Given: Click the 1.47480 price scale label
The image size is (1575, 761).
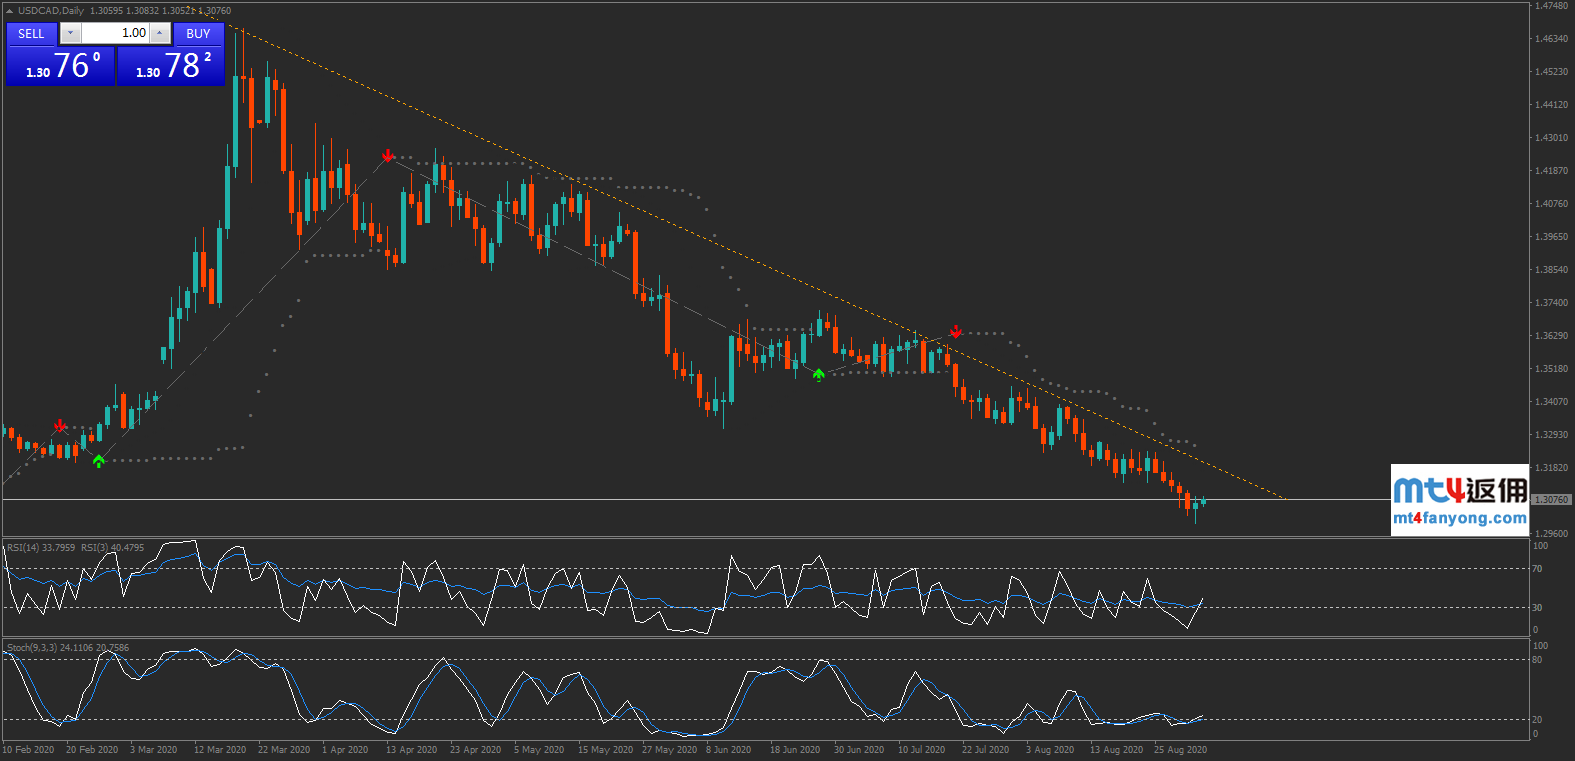Looking at the screenshot, I should [x=1551, y=6].
